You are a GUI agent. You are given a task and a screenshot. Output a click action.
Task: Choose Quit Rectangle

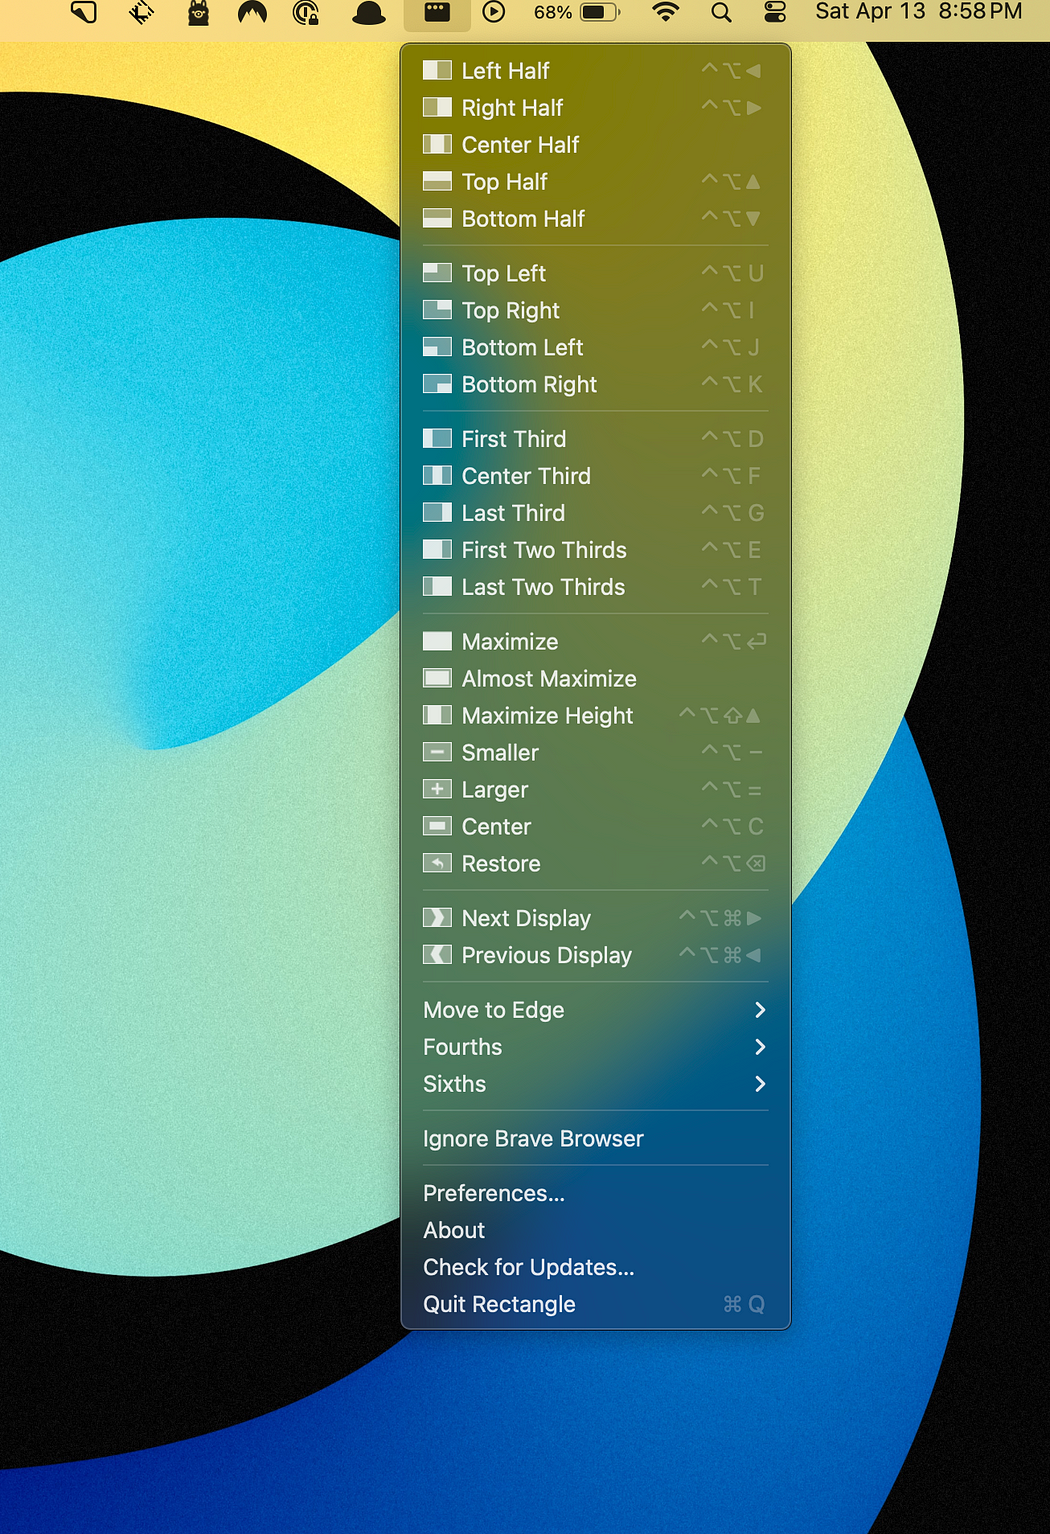point(596,1304)
